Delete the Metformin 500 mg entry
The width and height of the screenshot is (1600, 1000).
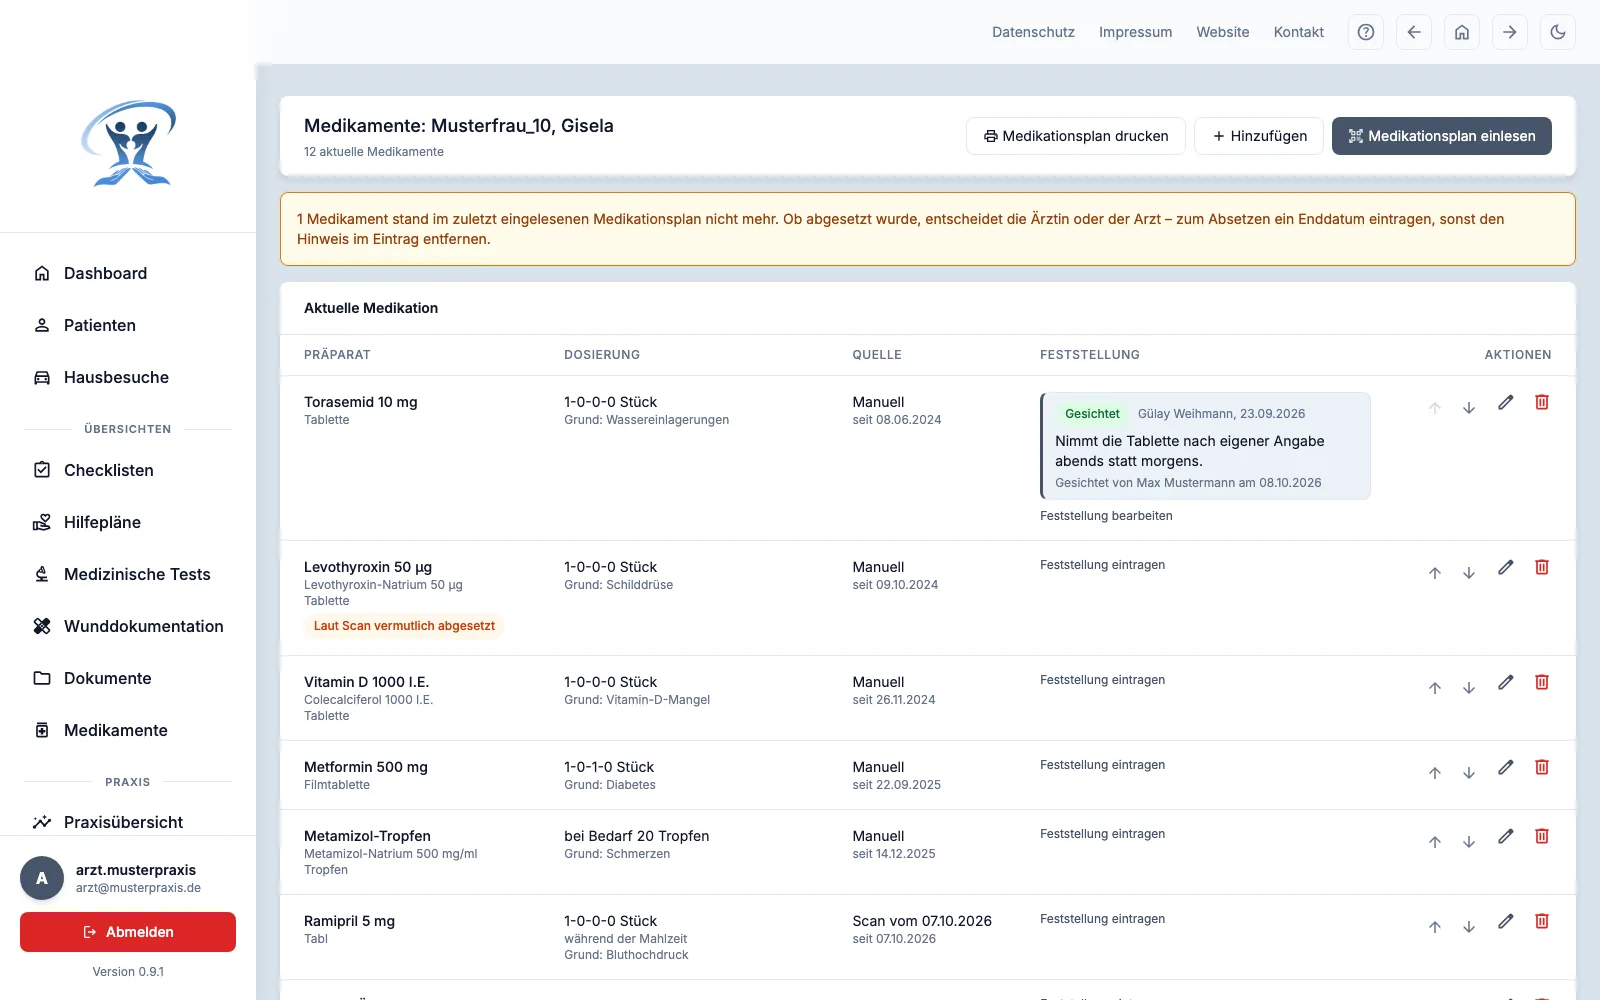[x=1542, y=767]
